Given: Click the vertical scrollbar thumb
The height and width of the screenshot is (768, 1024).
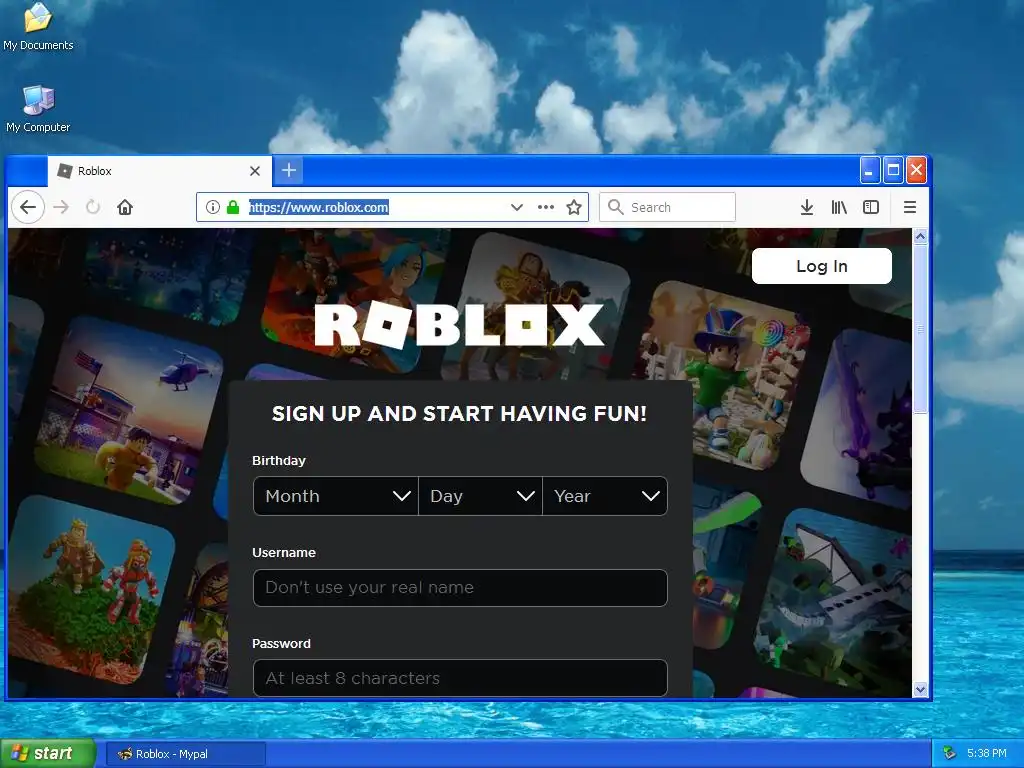Looking at the screenshot, I should tap(920, 328).
